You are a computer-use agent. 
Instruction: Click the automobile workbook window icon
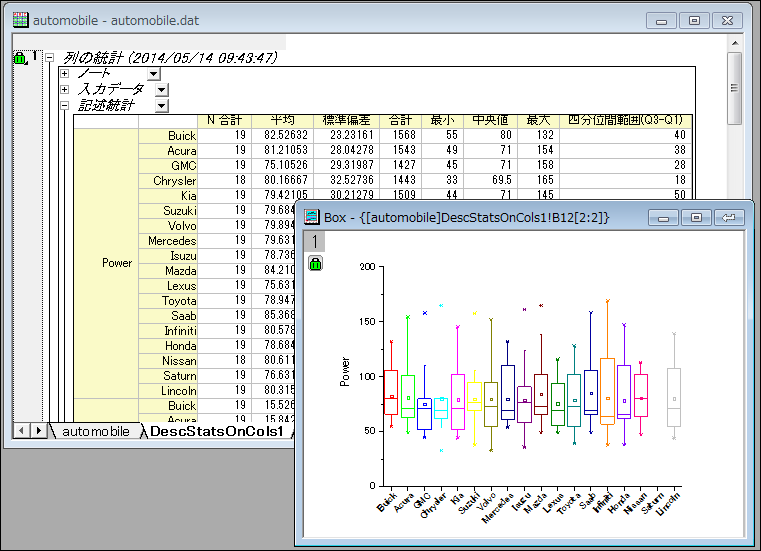pos(20,20)
